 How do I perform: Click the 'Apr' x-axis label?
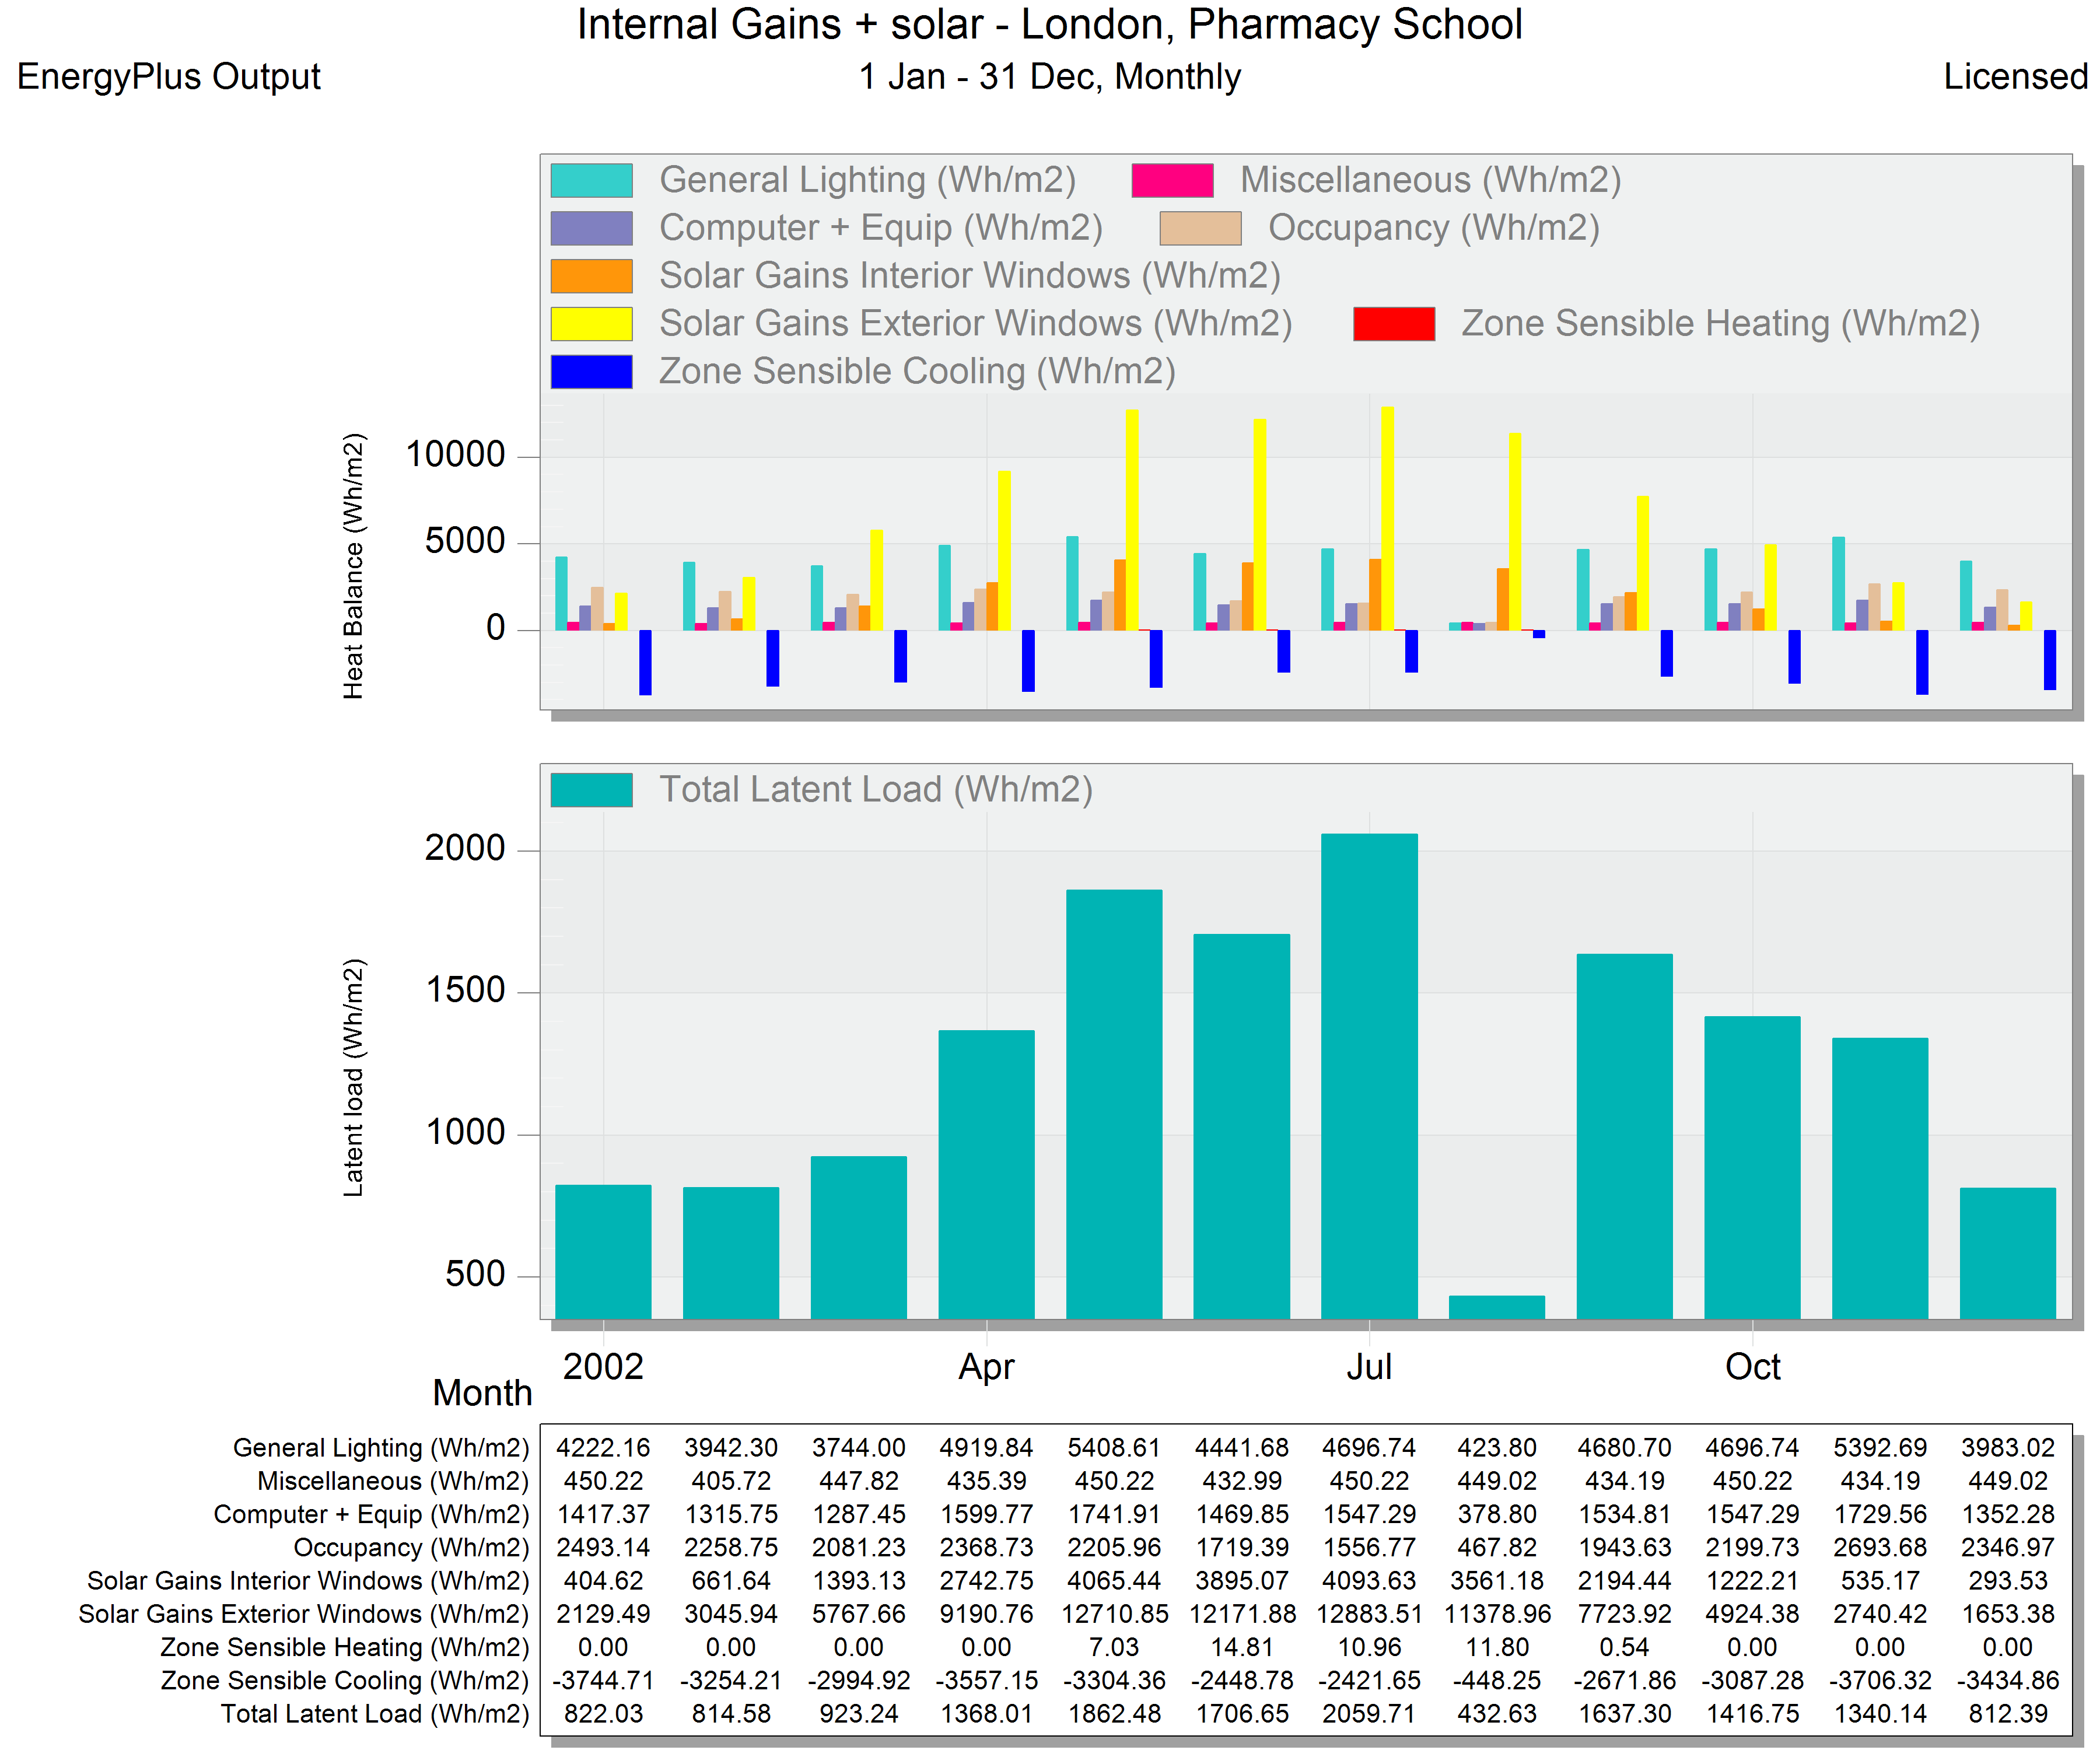[x=986, y=1367]
